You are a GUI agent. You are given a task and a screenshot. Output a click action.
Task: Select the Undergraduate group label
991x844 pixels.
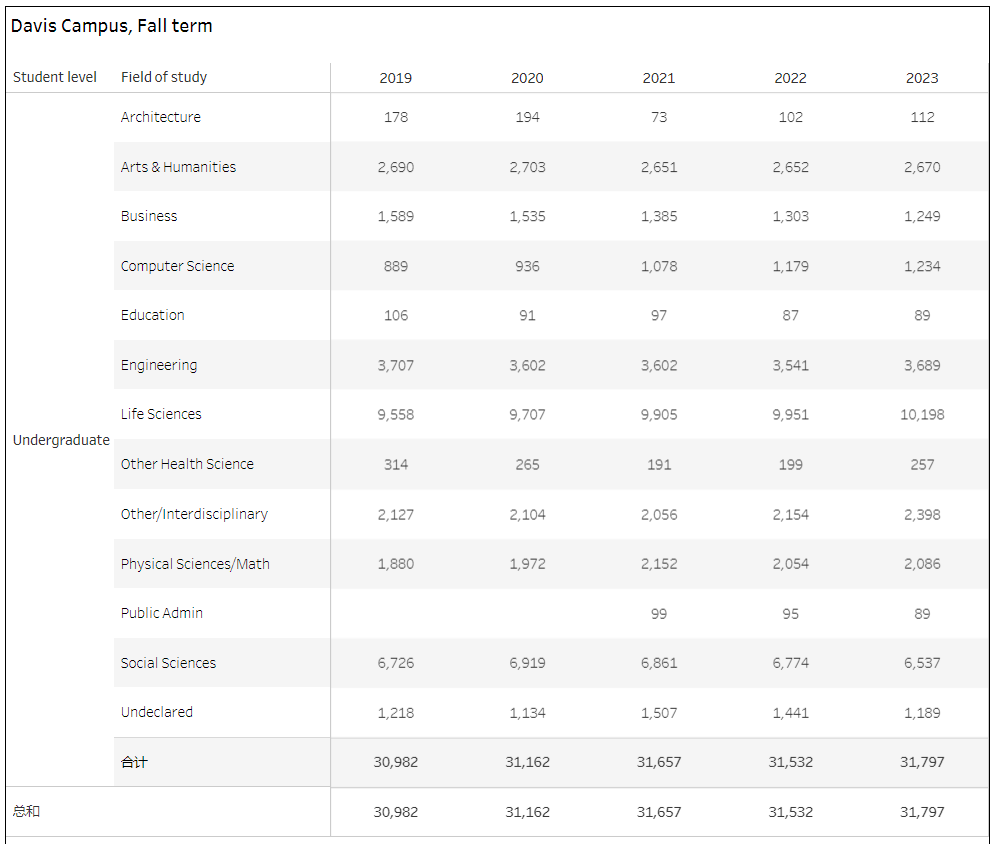(61, 440)
